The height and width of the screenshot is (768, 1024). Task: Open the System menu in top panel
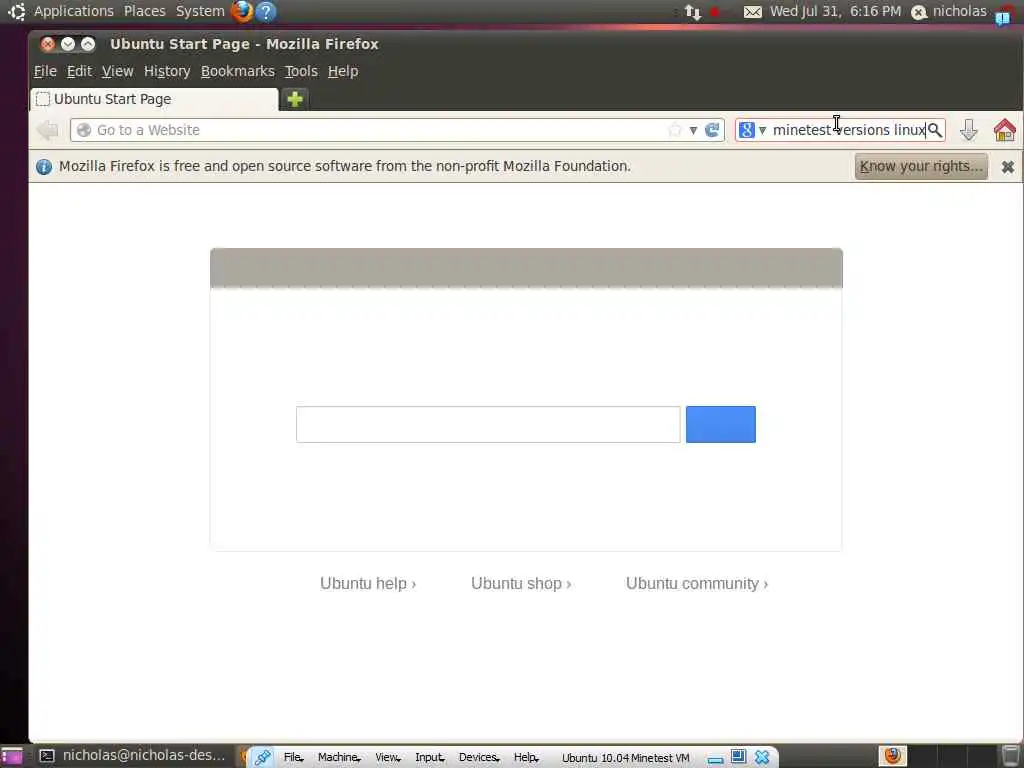(200, 11)
